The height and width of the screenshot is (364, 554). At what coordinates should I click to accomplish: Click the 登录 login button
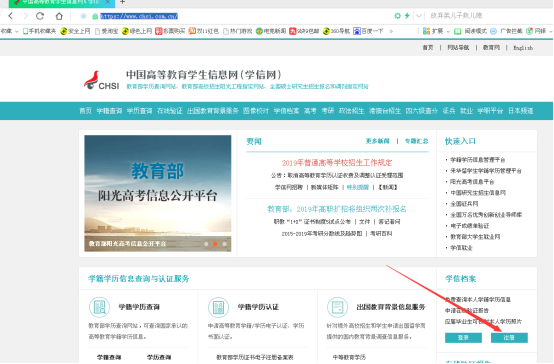463,338
